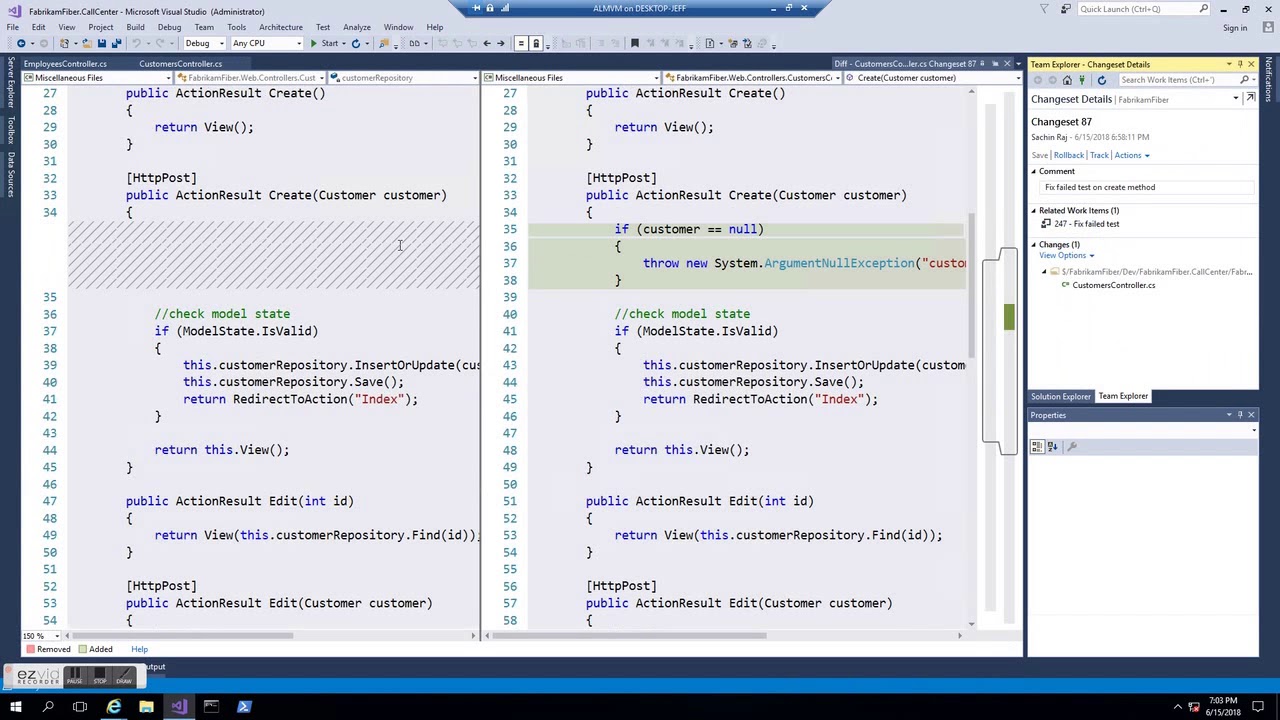Open Visual Studio taskbar icon

(x=179, y=707)
